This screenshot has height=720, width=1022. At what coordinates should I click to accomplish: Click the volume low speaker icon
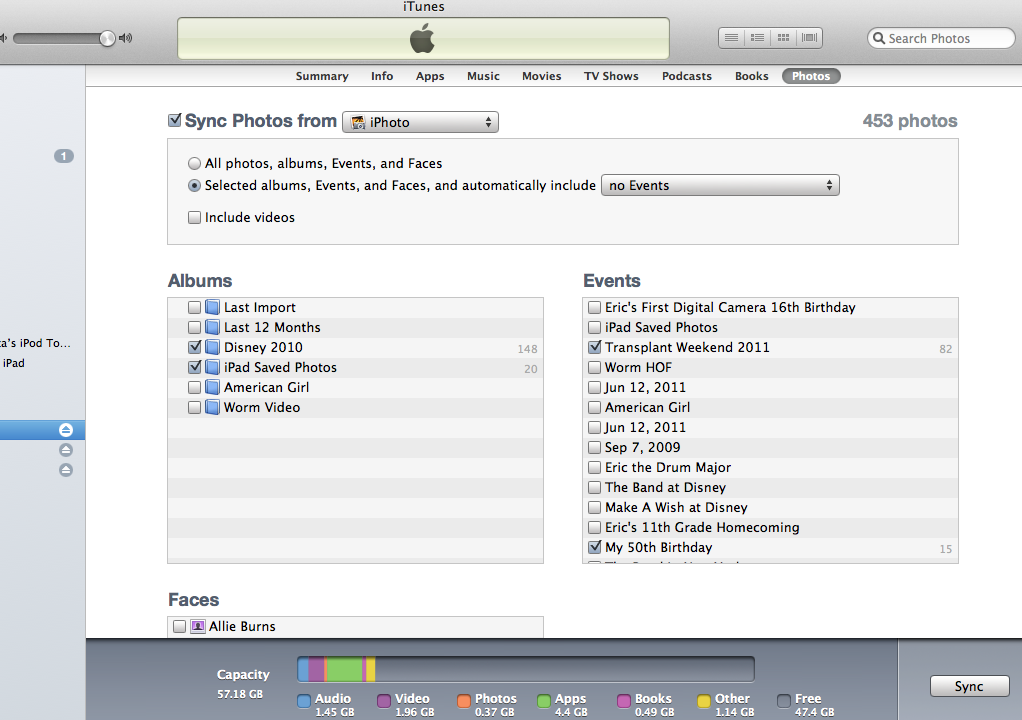coord(3,38)
